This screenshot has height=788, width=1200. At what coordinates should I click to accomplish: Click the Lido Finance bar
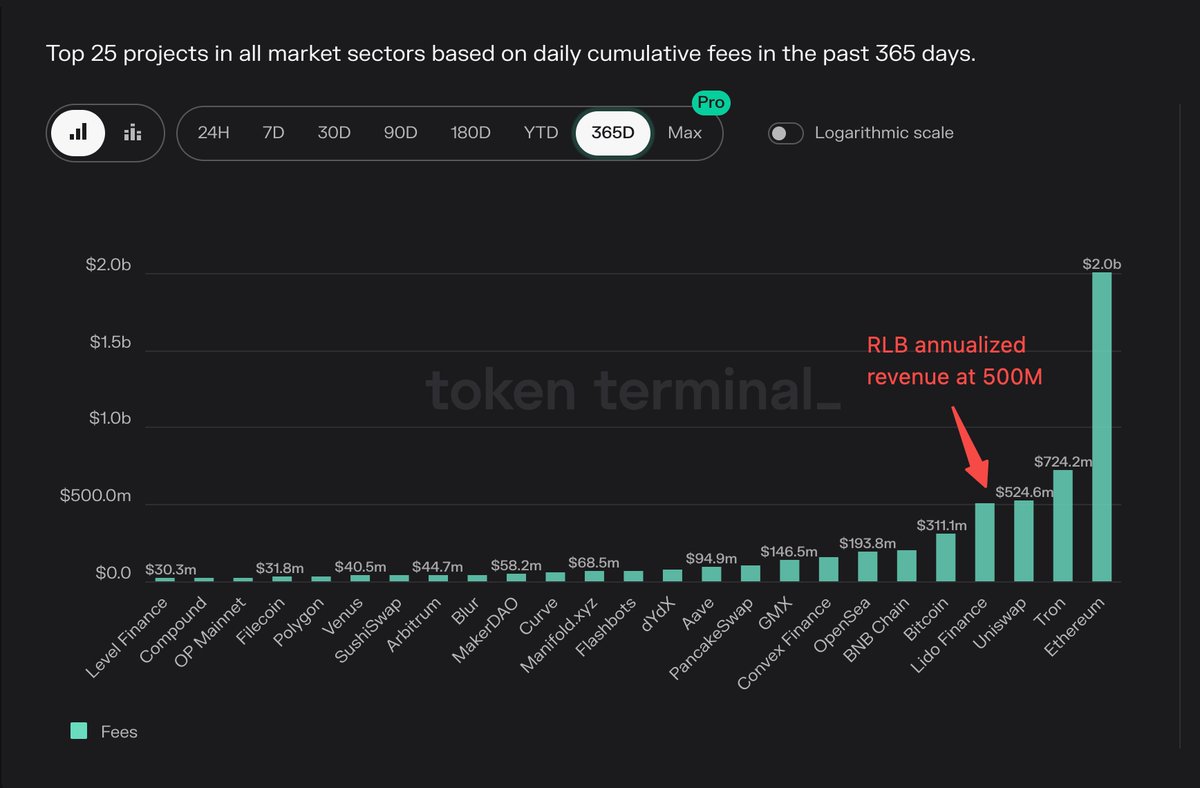[x=985, y=542]
